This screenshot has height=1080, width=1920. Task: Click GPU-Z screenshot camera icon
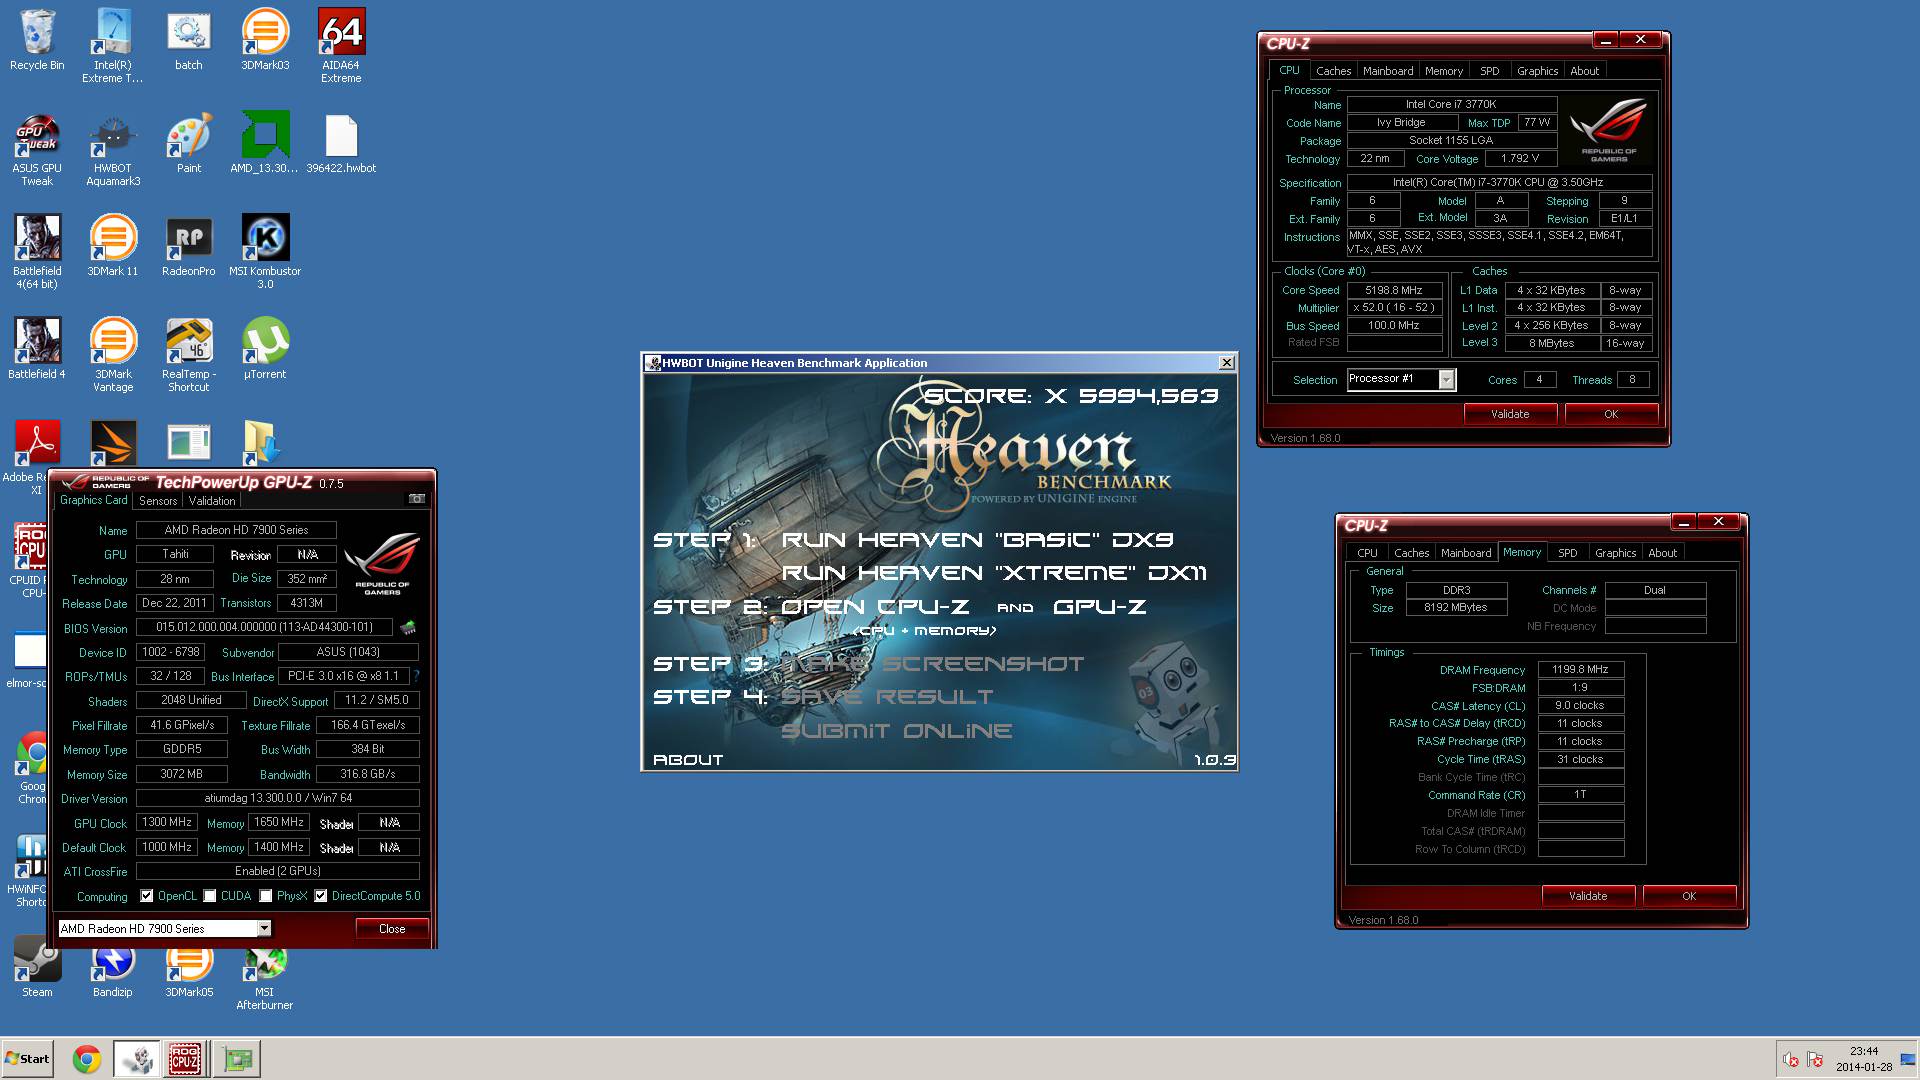[x=417, y=499]
